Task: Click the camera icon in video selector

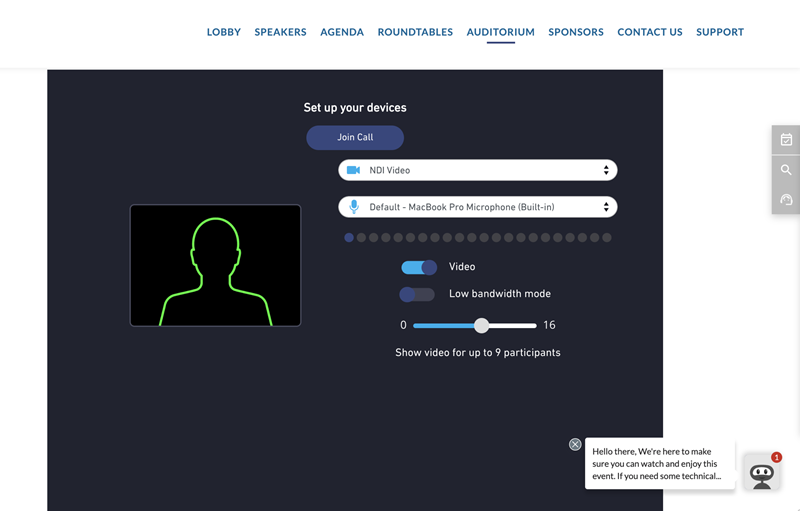Action: [353, 170]
